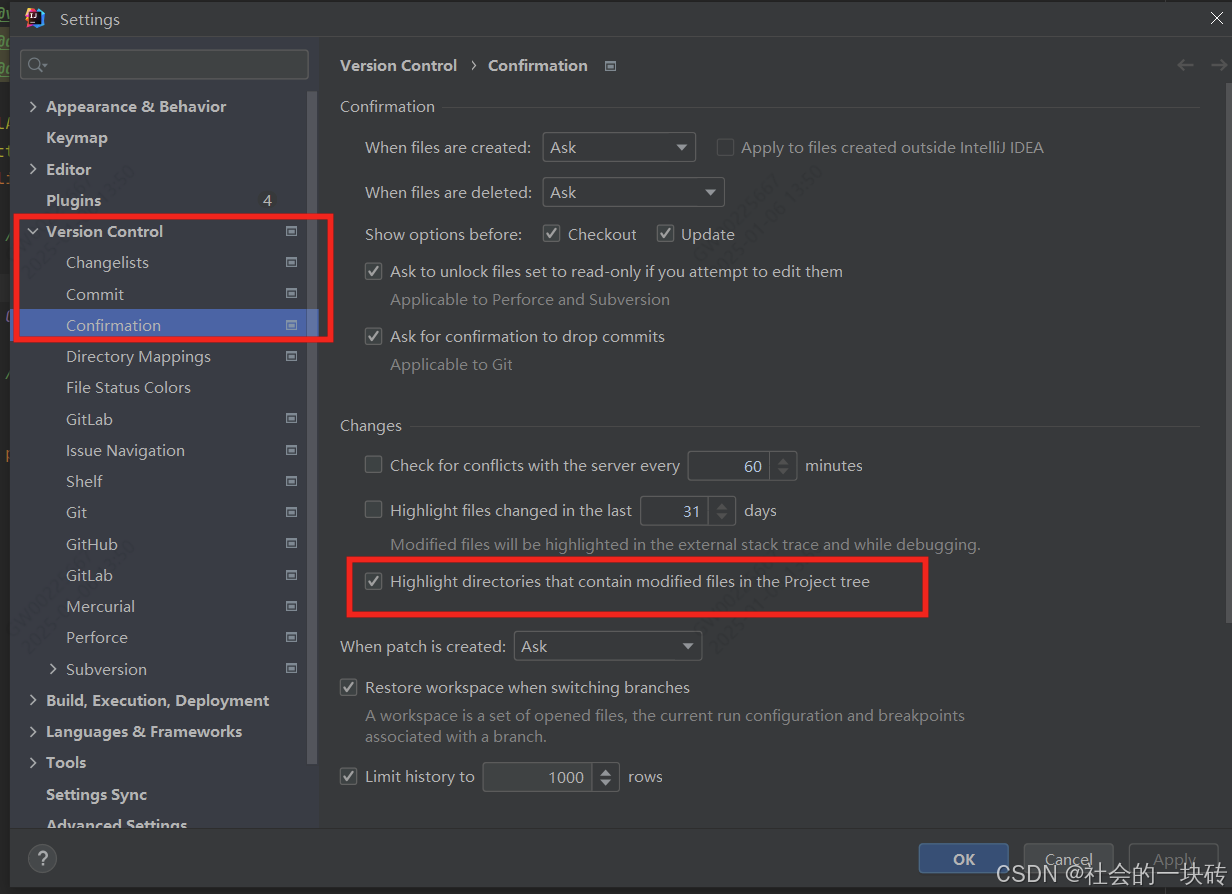Click the back arrow navigation icon
The width and height of the screenshot is (1232, 894).
tap(1185, 65)
